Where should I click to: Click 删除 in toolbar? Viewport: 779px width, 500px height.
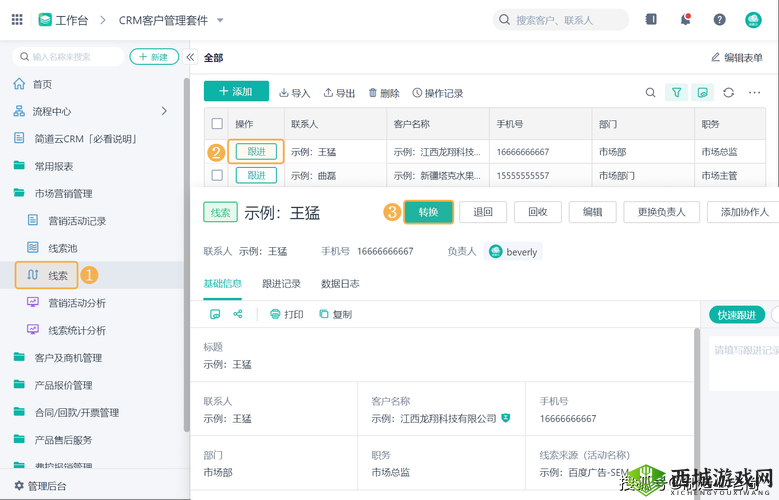(384, 93)
